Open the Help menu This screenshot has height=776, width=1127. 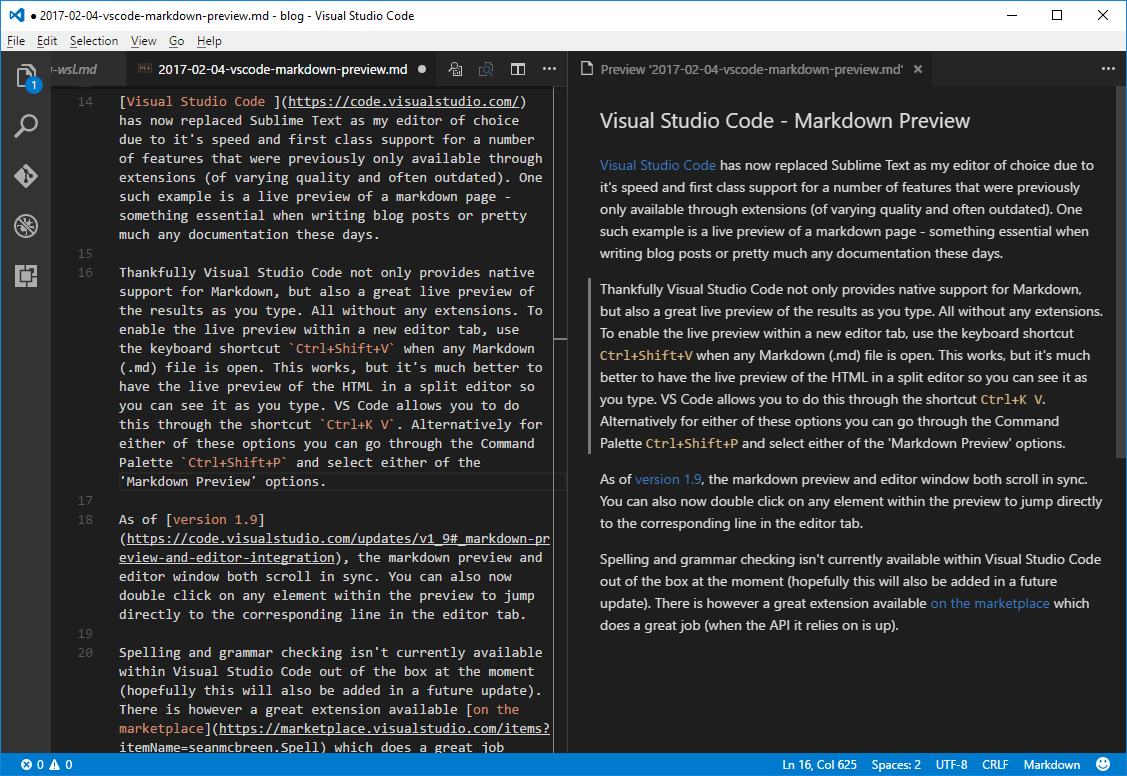[209, 41]
